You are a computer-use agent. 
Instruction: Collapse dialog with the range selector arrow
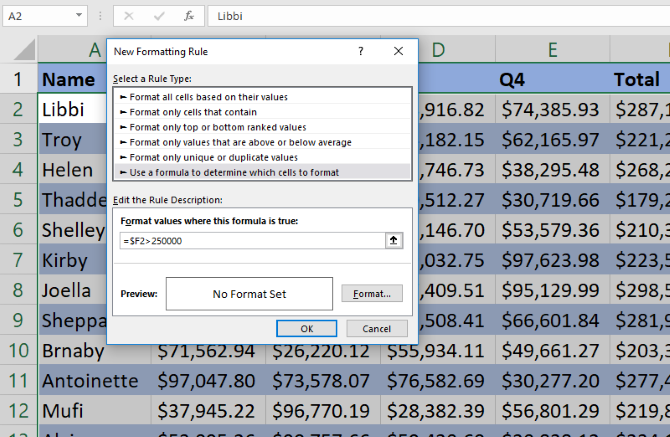tap(394, 240)
